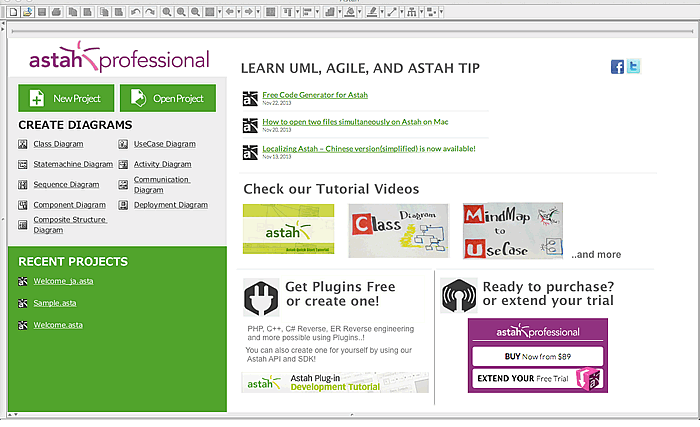The width and height of the screenshot is (700, 427).
Task: Undo the last action
Action: (x=135, y=12)
